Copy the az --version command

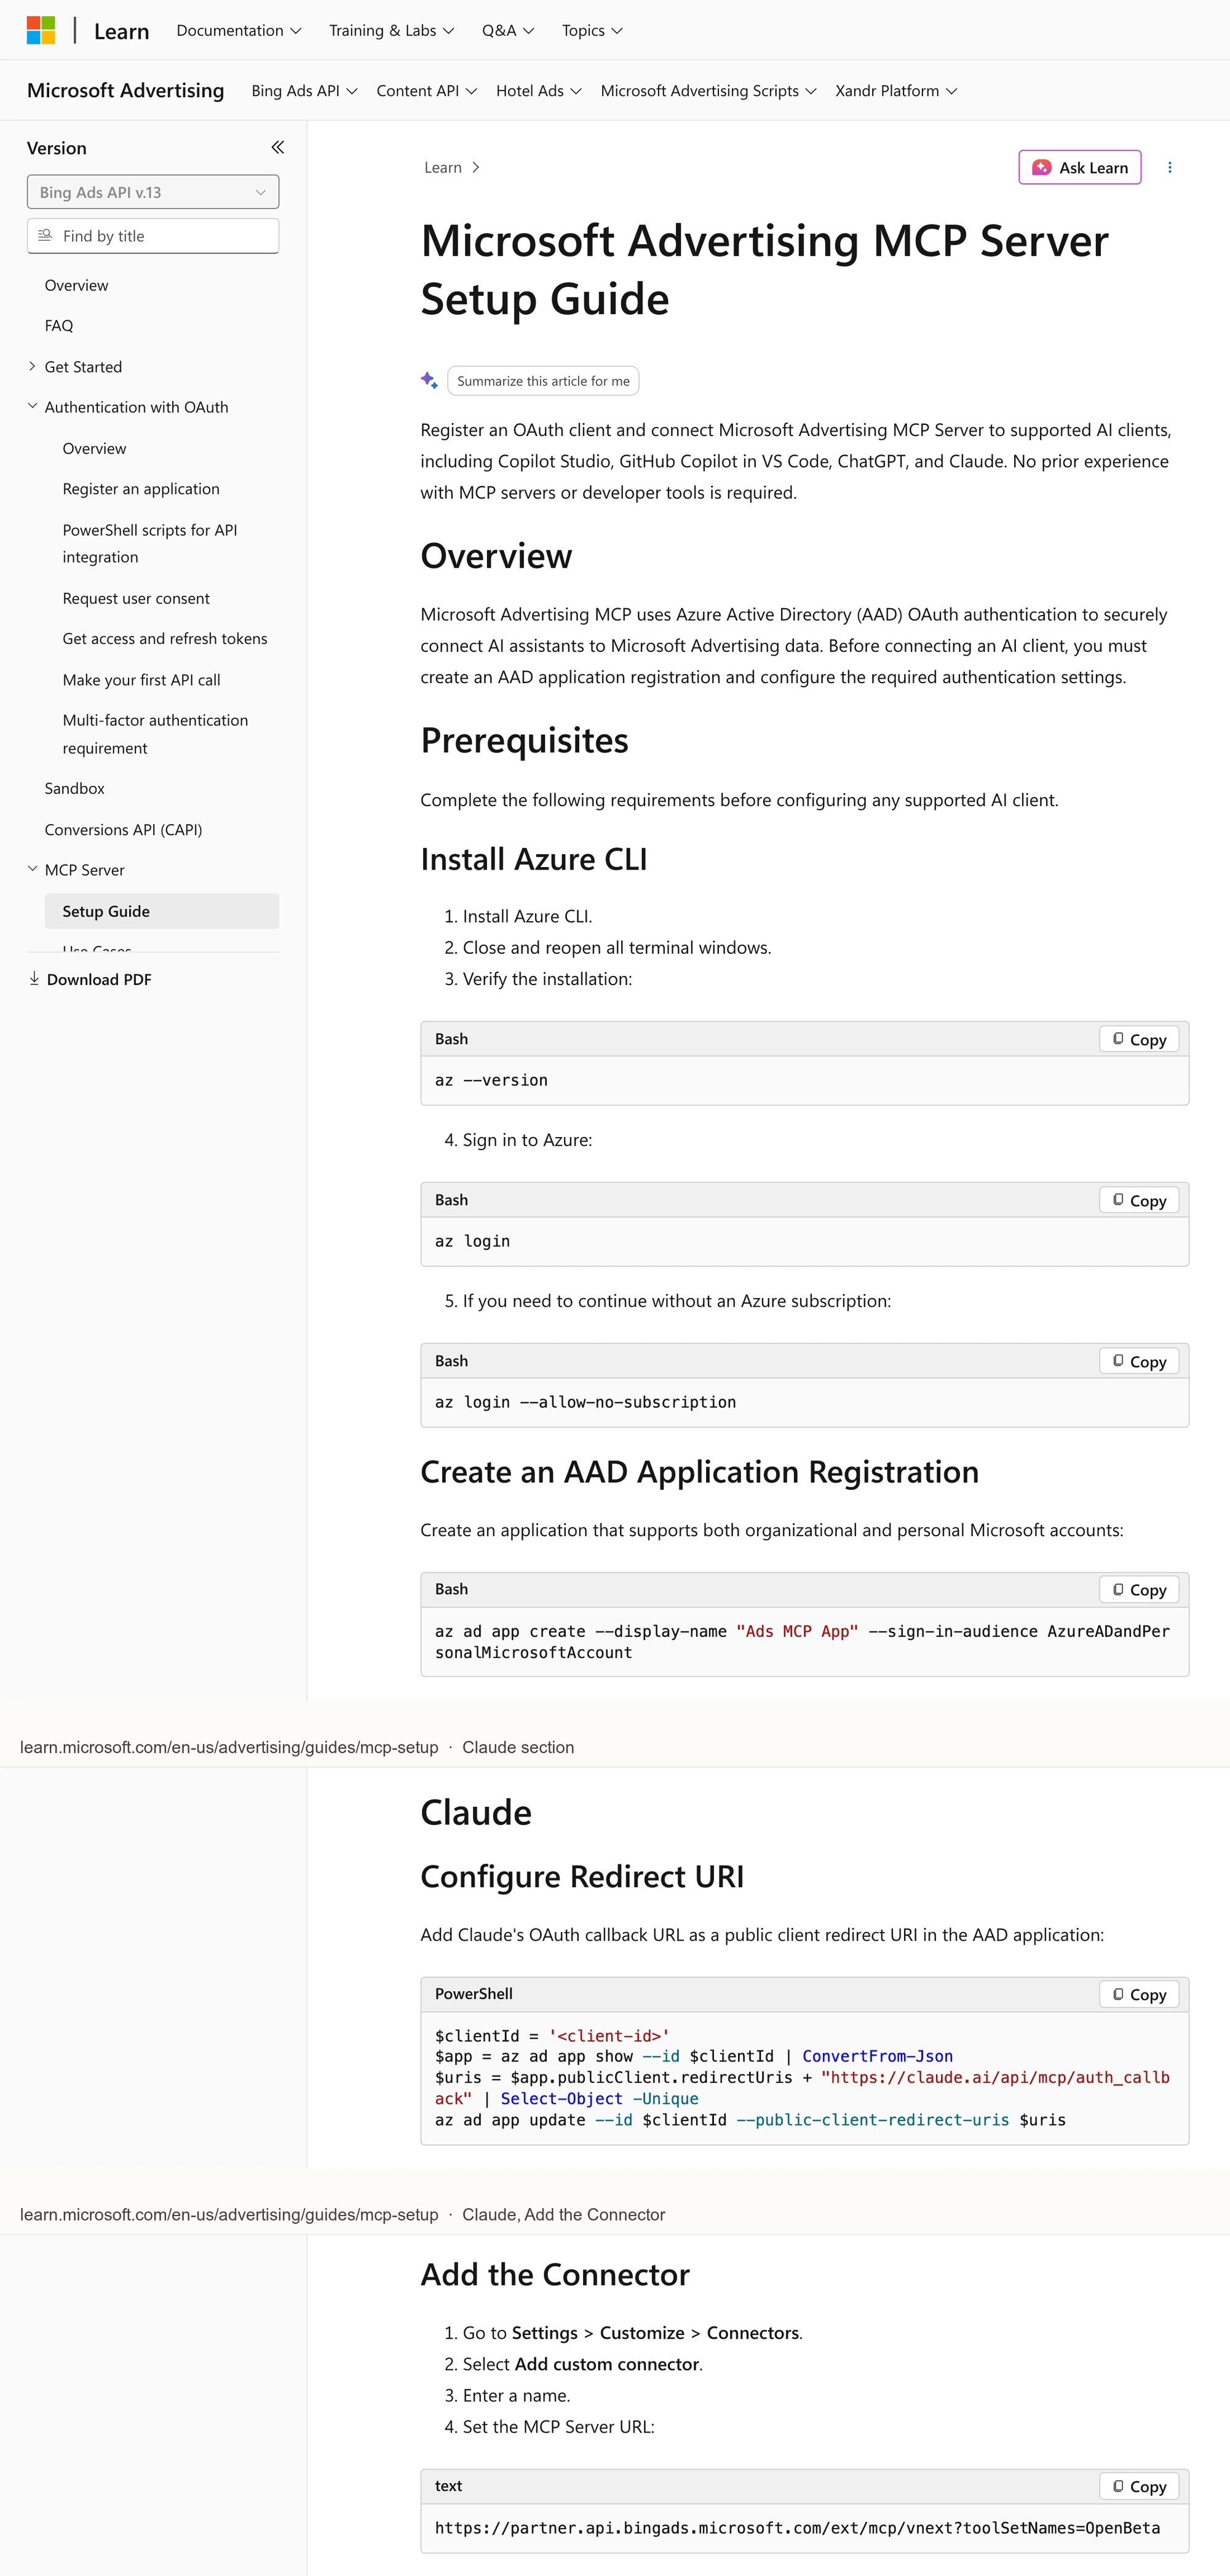pyautogui.click(x=1139, y=1039)
